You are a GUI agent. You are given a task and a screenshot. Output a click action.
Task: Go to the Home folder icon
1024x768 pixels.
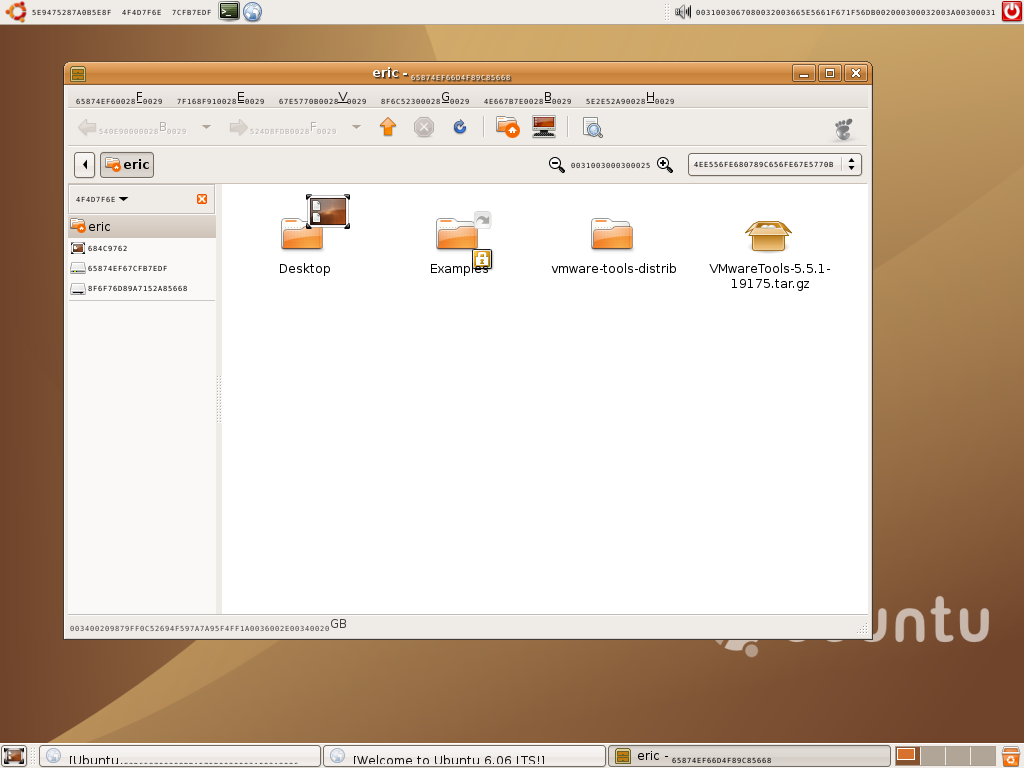coord(507,127)
